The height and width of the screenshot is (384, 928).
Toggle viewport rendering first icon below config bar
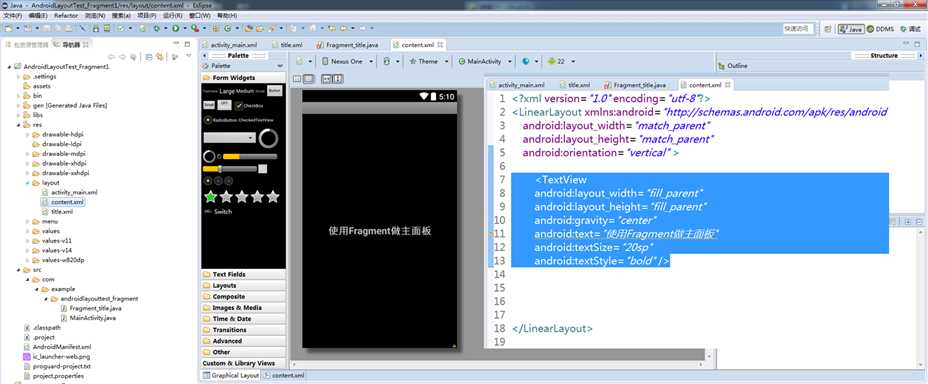click(297, 79)
